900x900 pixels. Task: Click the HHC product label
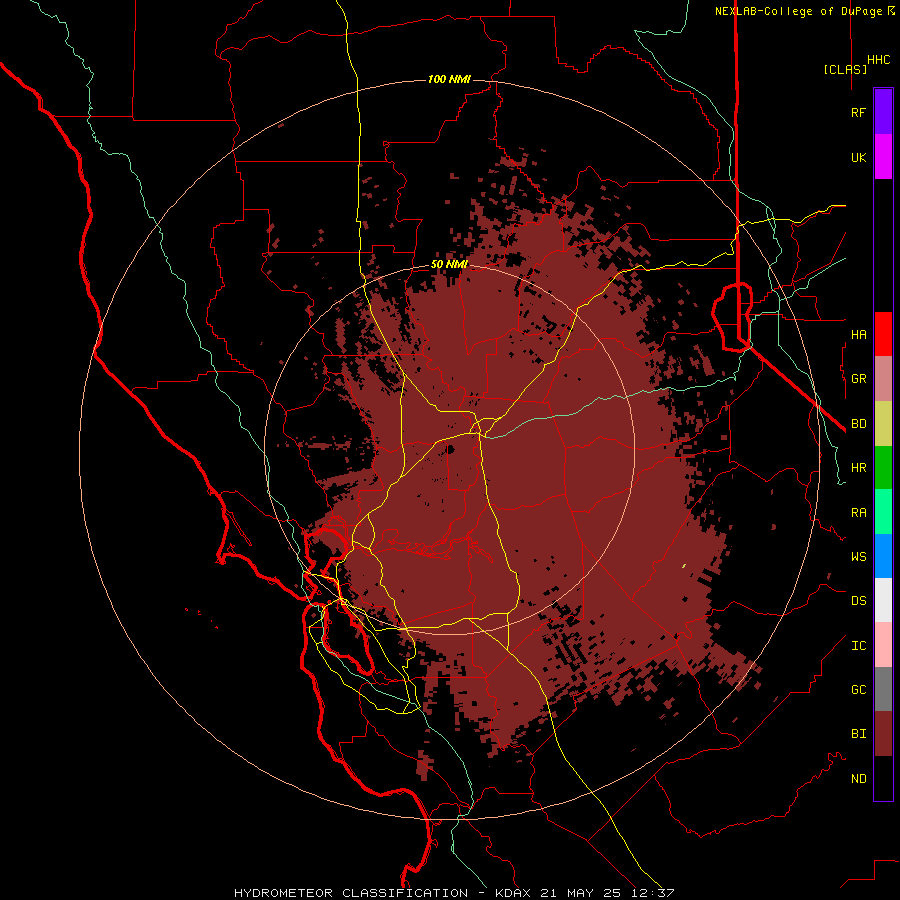879,60
